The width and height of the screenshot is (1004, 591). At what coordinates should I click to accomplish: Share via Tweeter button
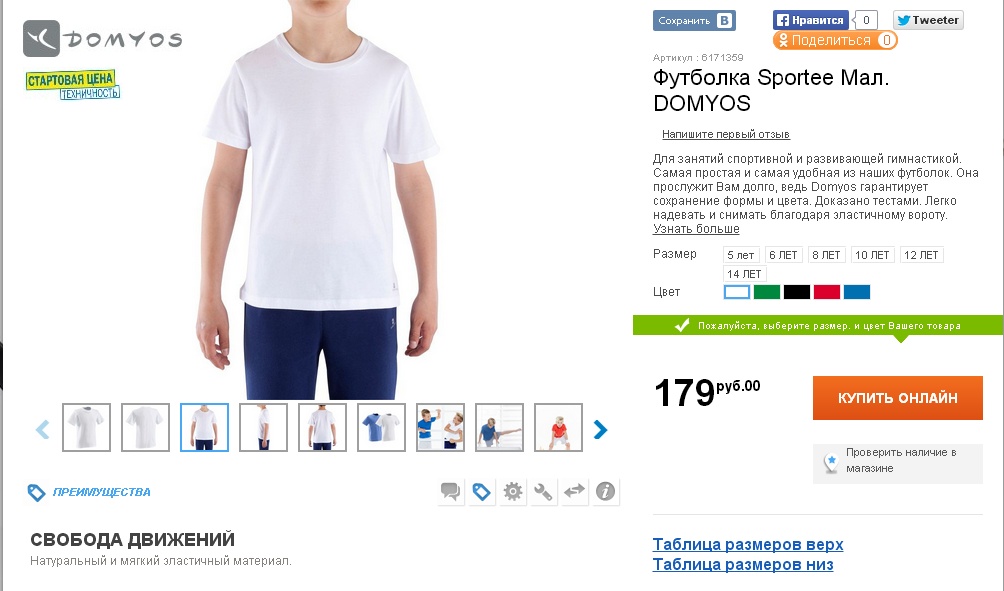[x=928, y=20]
